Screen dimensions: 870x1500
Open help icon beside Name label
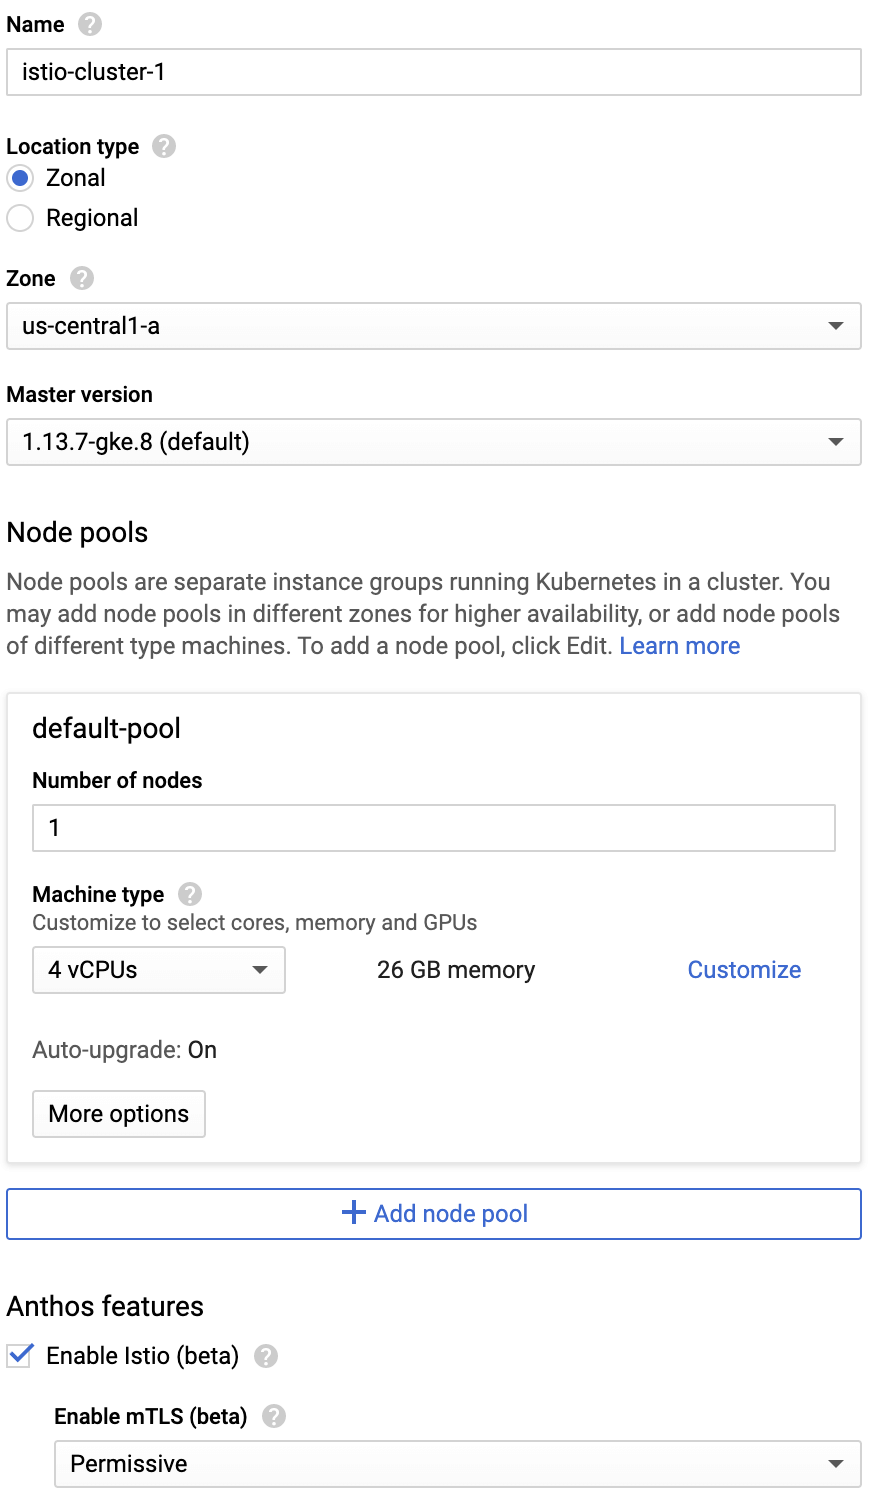click(90, 24)
